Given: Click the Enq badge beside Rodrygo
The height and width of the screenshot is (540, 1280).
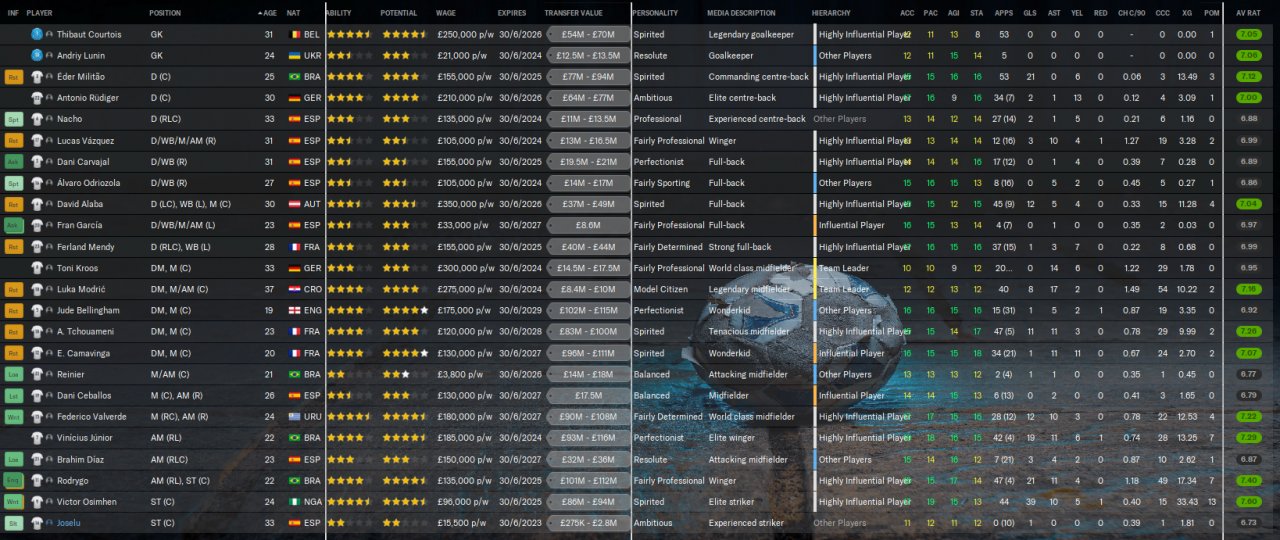Looking at the screenshot, I should (x=14, y=480).
